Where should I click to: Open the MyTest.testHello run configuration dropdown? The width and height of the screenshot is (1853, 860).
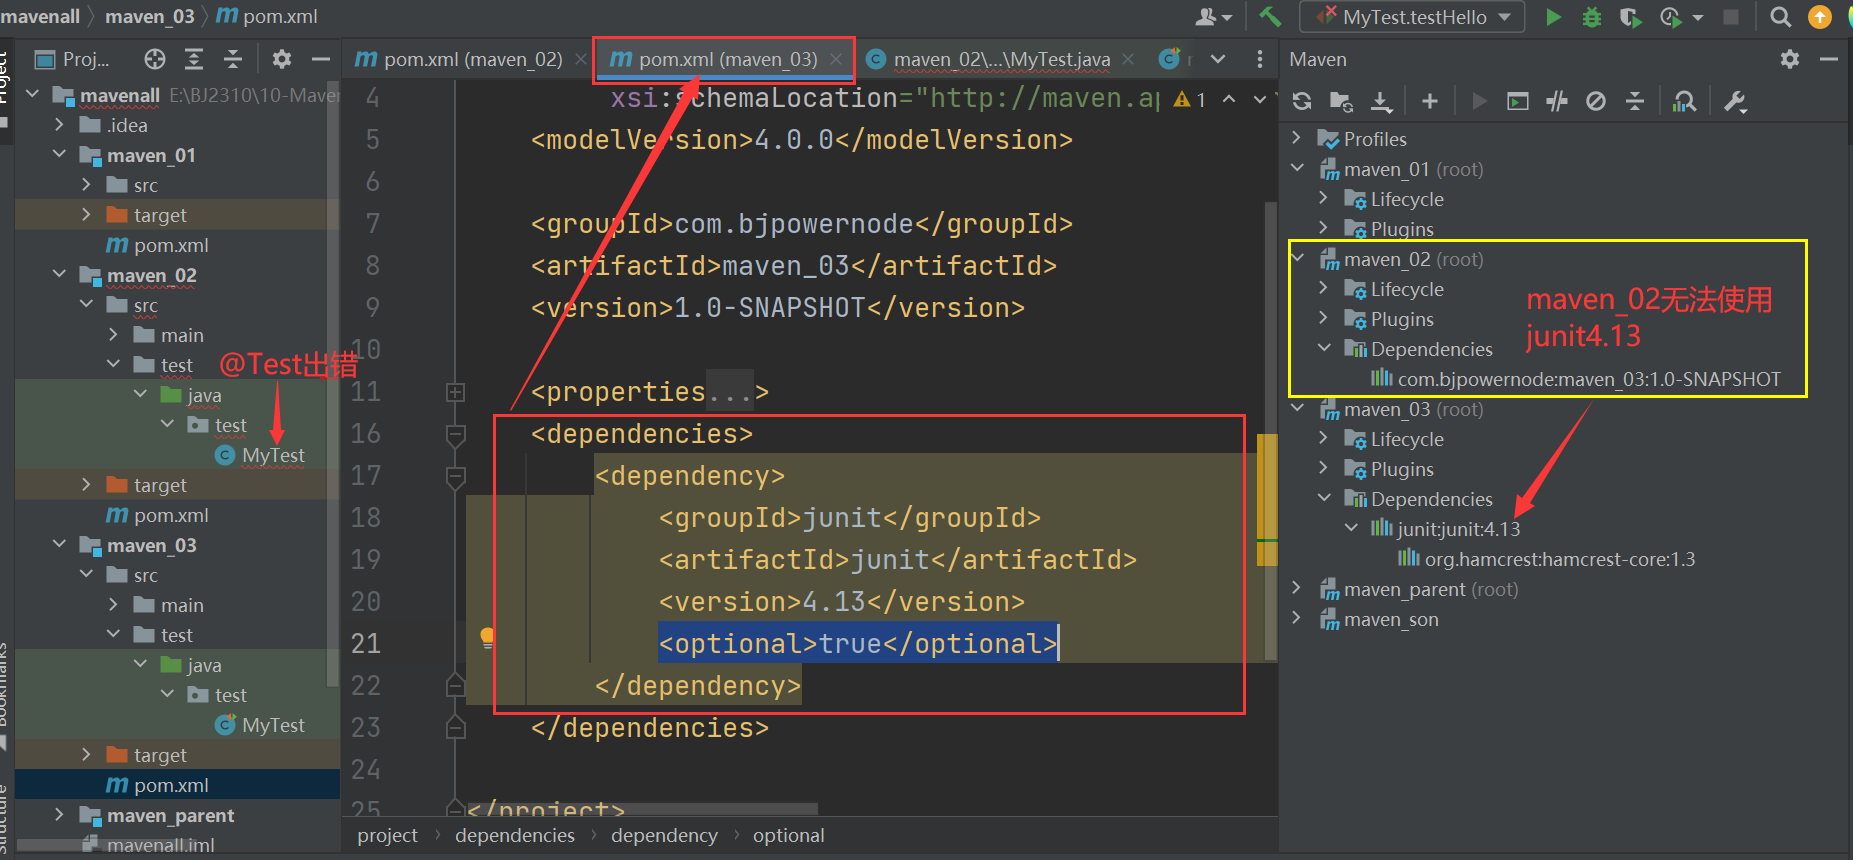[x=1412, y=17]
